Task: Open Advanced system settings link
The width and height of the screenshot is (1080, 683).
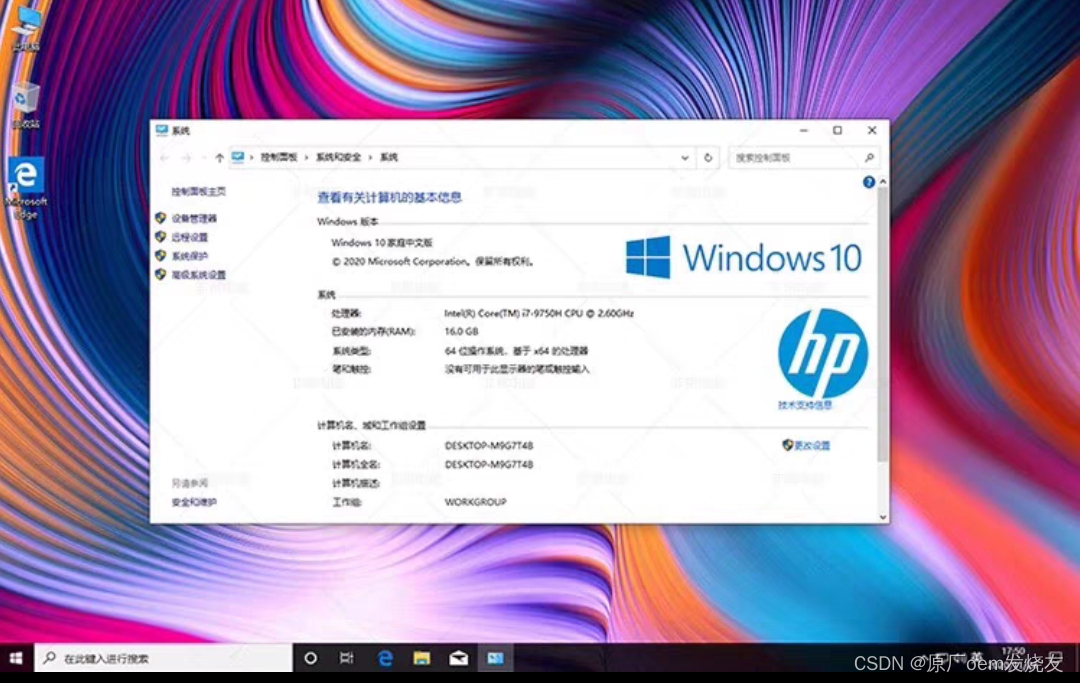Action: (198, 275)
